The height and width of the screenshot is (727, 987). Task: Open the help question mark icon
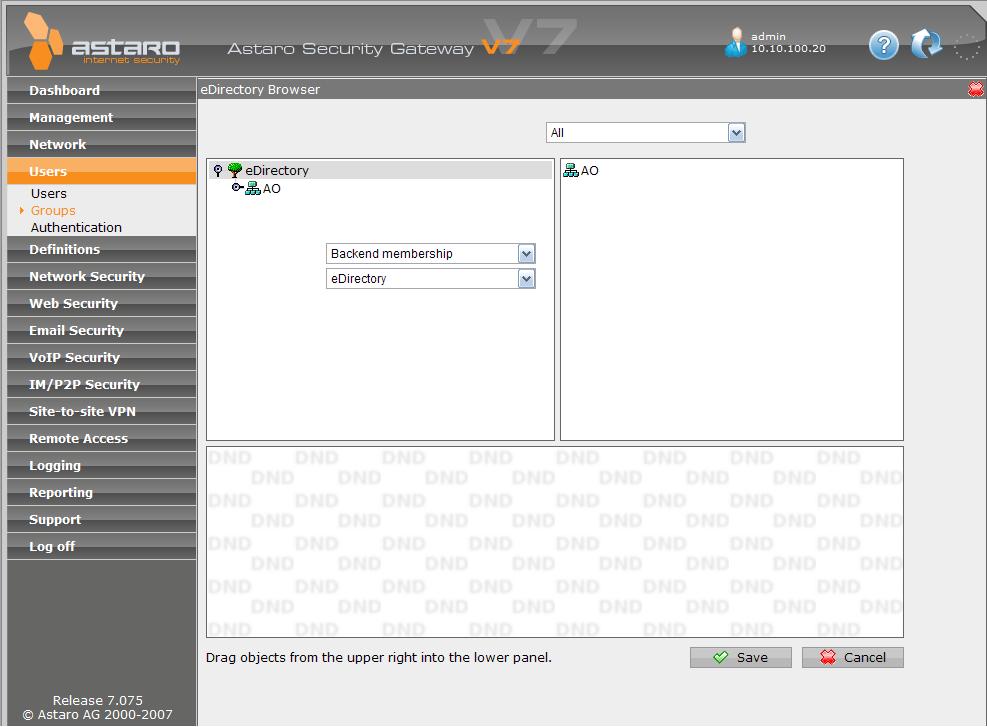point(884,45)
